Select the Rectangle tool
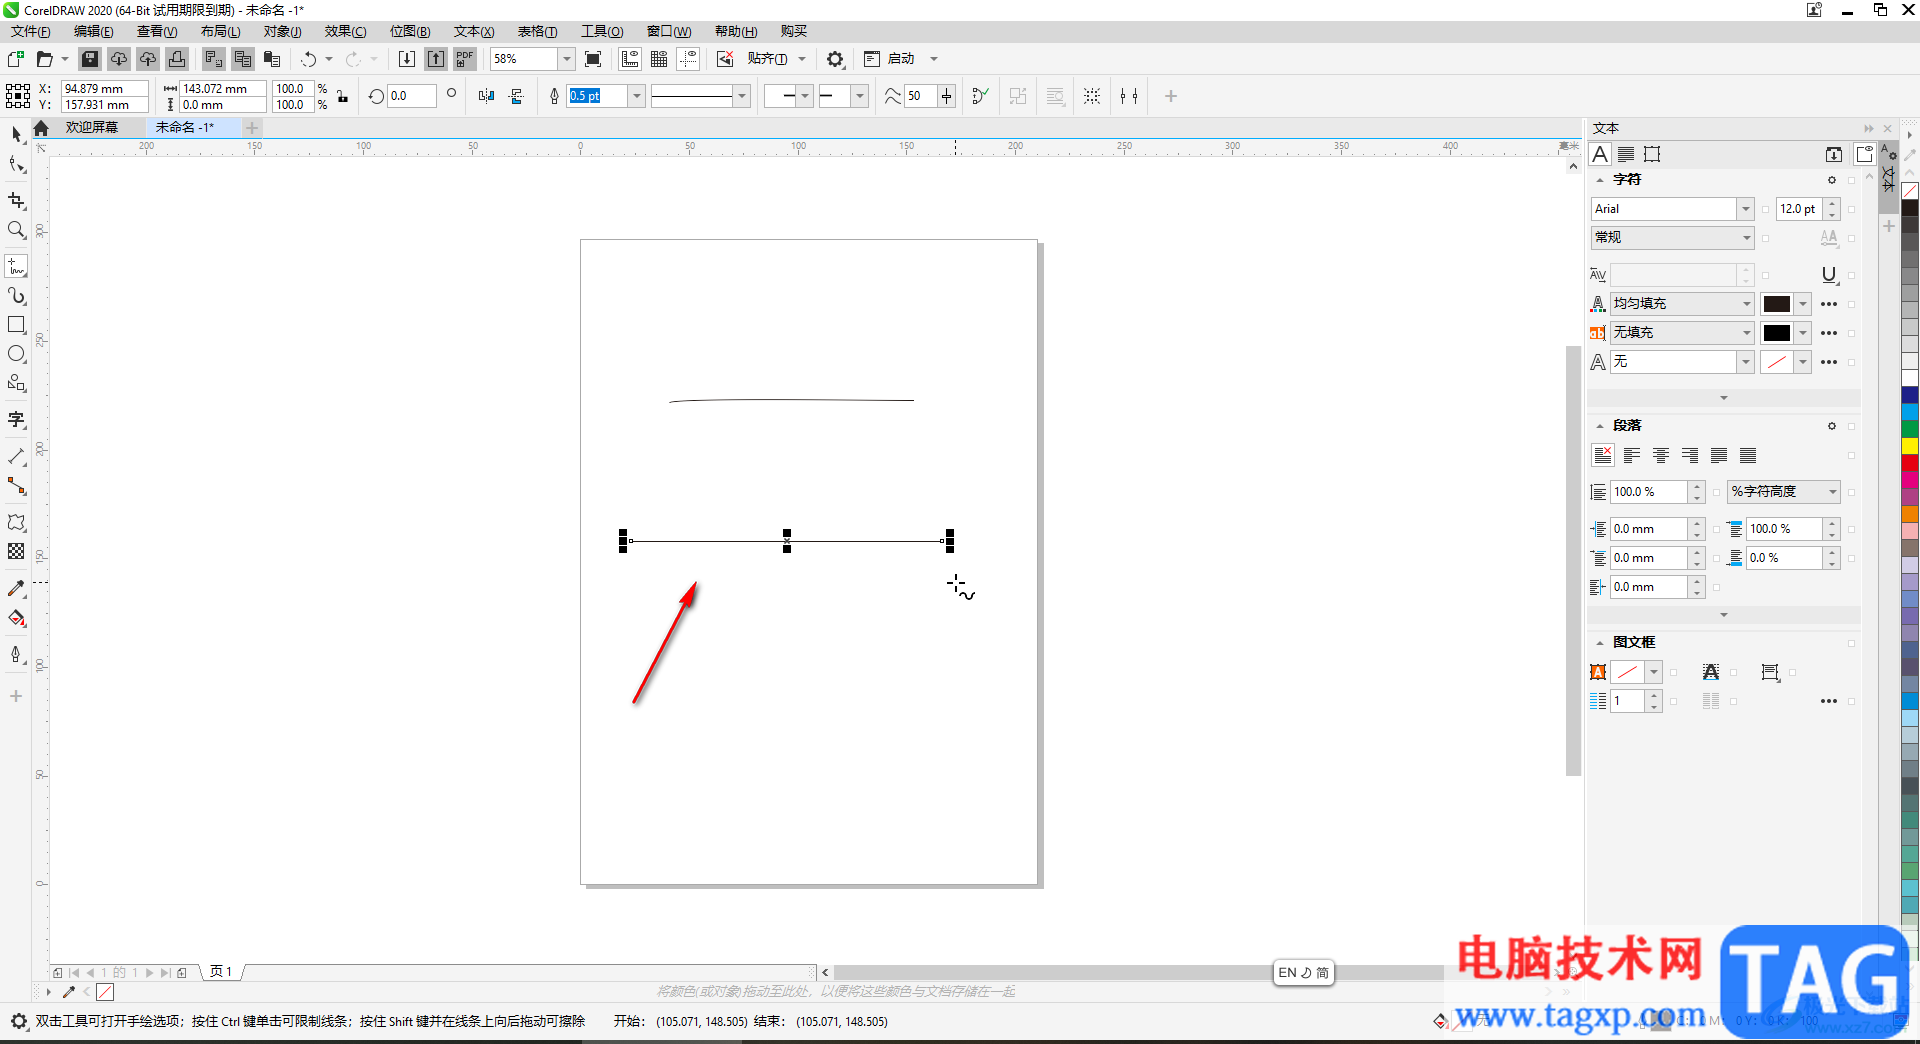 click(16, 325)
